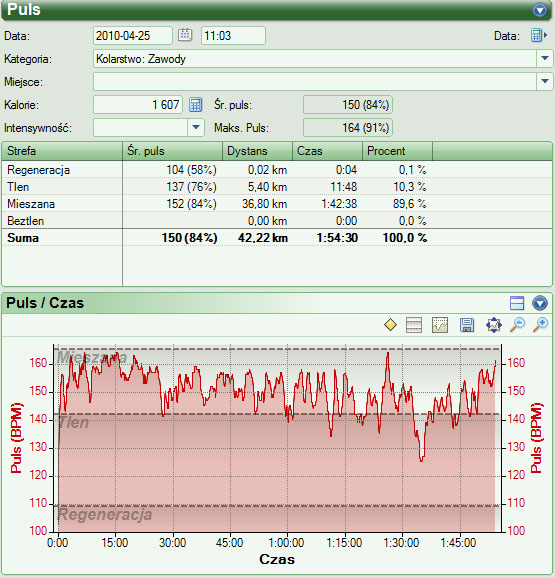The width and height of the screenshot is (555, 578).
Task: Click the Kalorie input field
Action: (138, 105)
